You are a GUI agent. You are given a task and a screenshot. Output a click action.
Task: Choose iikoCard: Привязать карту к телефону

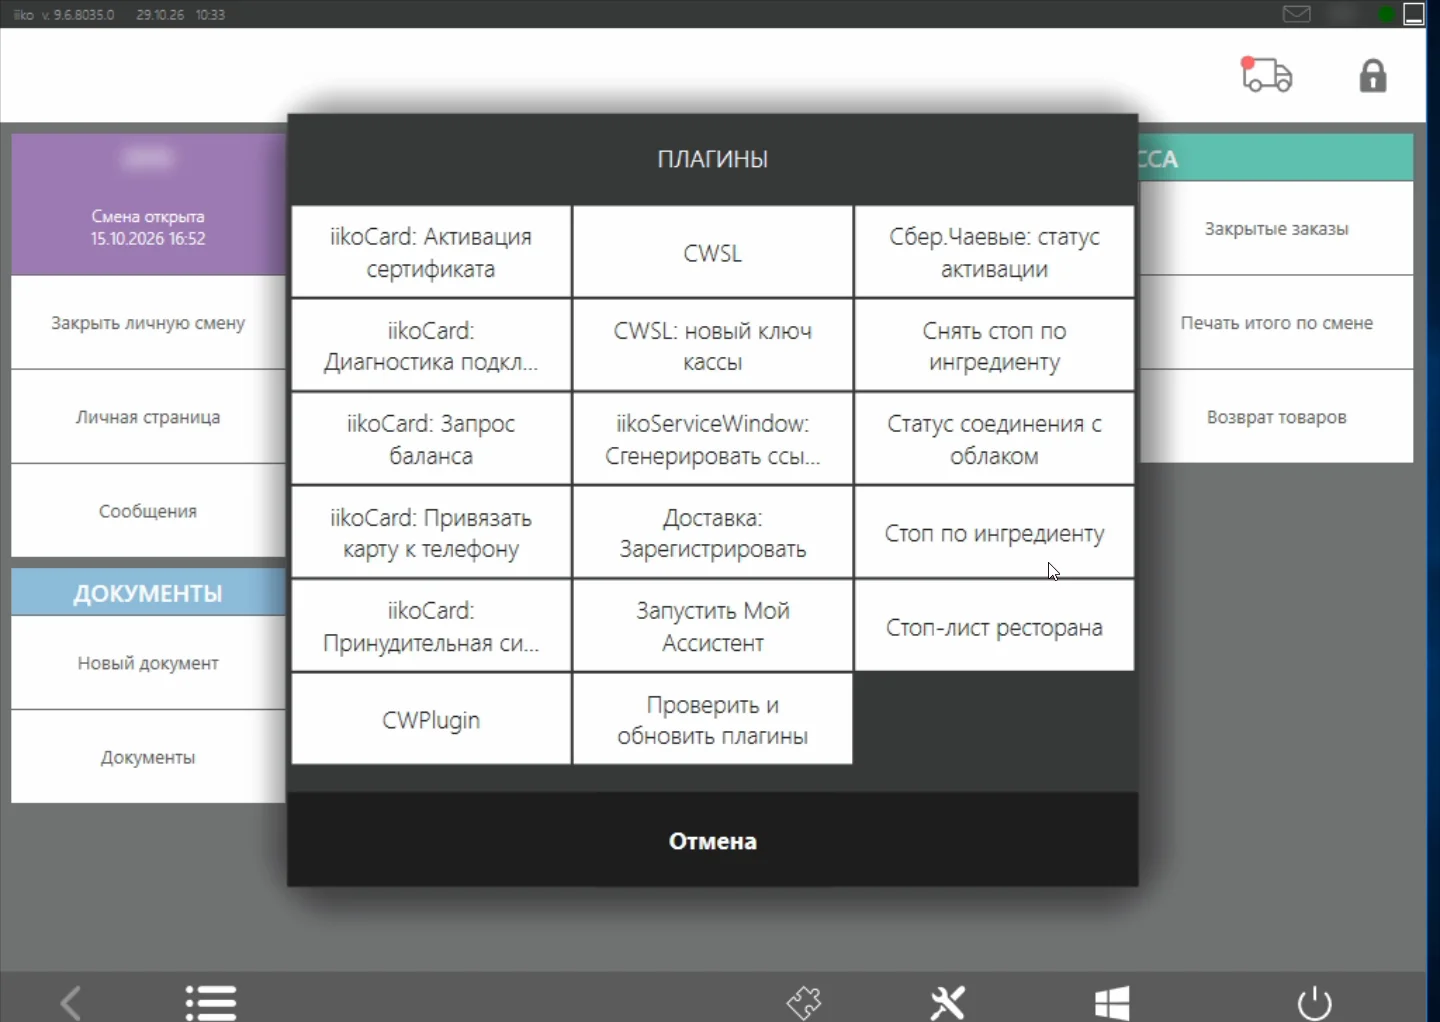coord(431,533)
